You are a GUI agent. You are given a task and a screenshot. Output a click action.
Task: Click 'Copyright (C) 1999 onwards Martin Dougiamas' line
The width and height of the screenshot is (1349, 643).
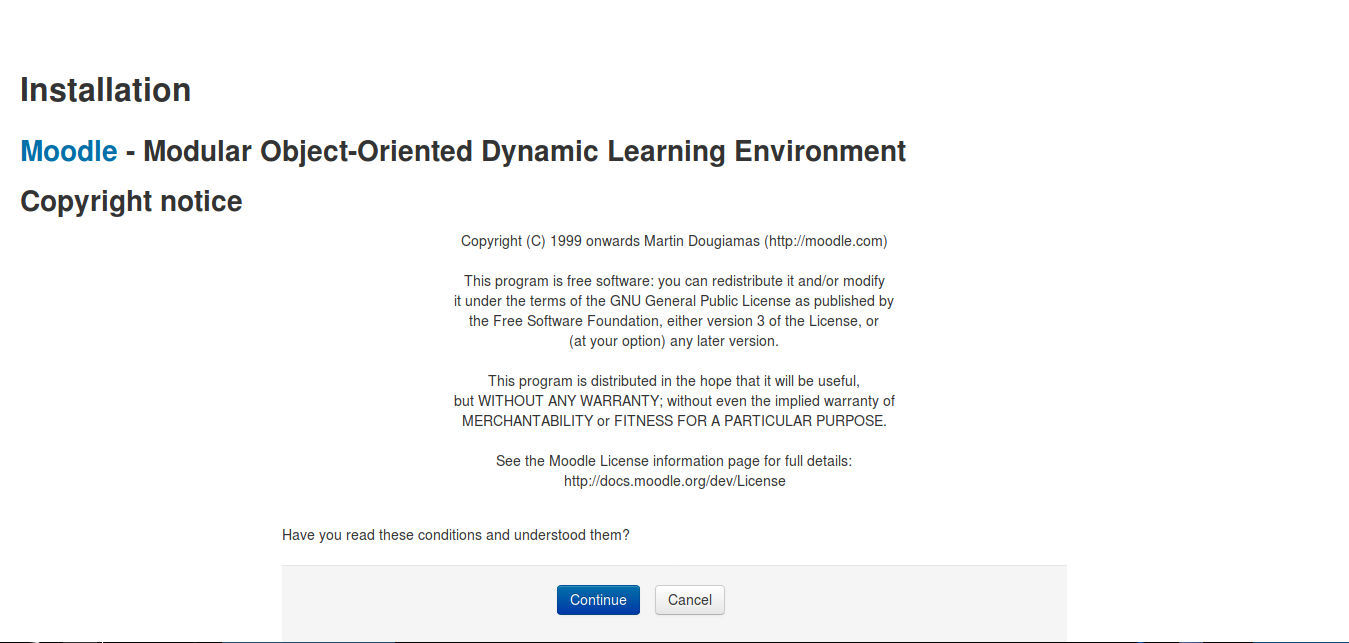point(674,241)
